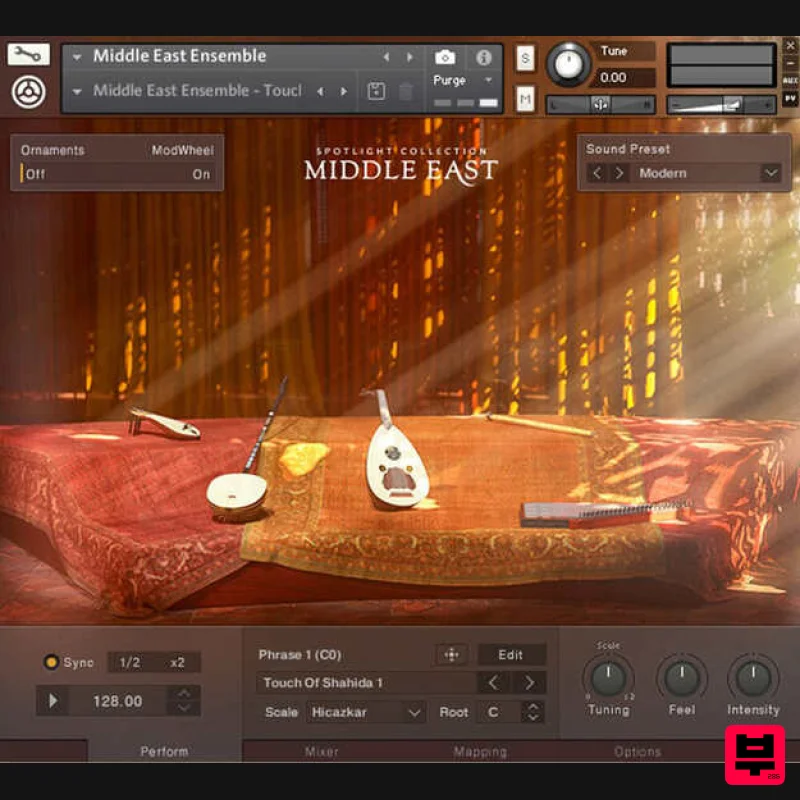The width and height of the screenshot is (800, 800).
Task: Decrease tempo with the down stepper arrow
Action: (184, 708)
